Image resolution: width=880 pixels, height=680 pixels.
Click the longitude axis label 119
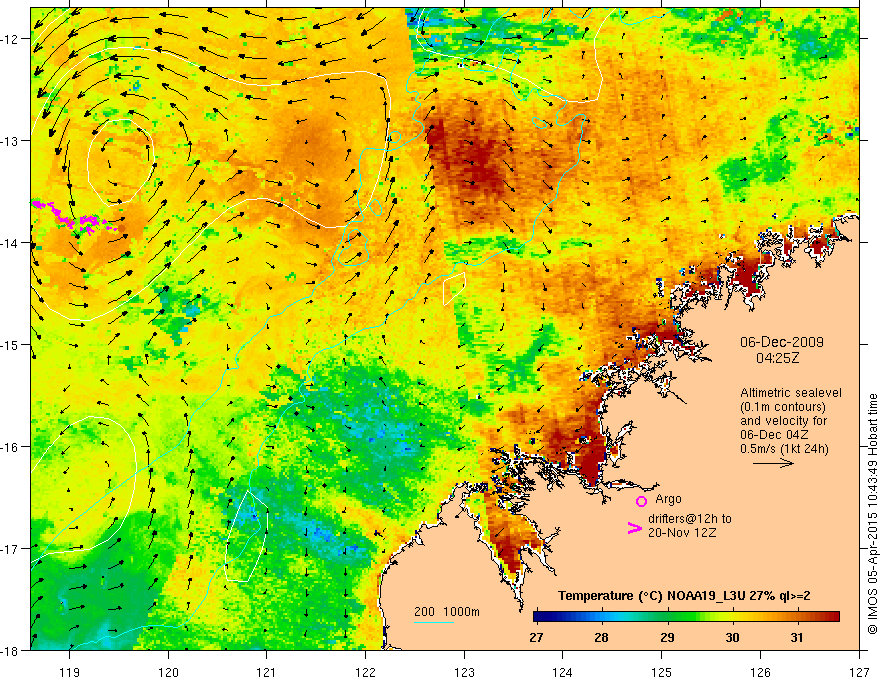[x=70, y=672]
